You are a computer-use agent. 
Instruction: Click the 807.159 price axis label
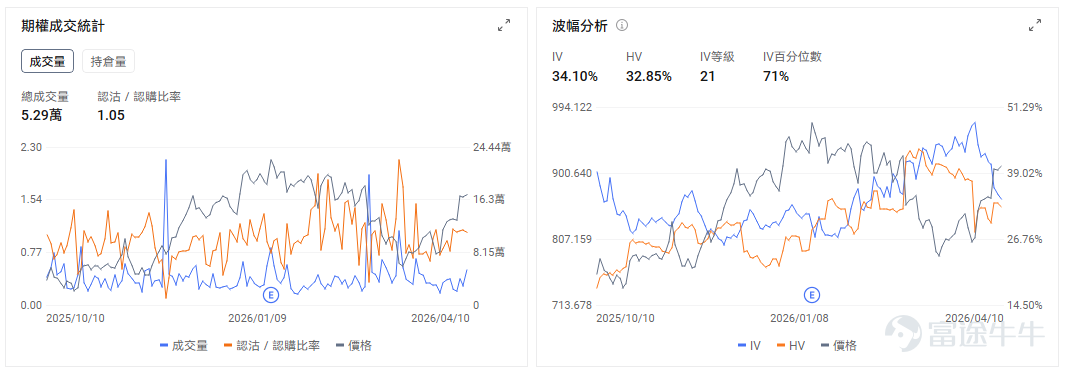pyautogui.click(x=573, y=239)
